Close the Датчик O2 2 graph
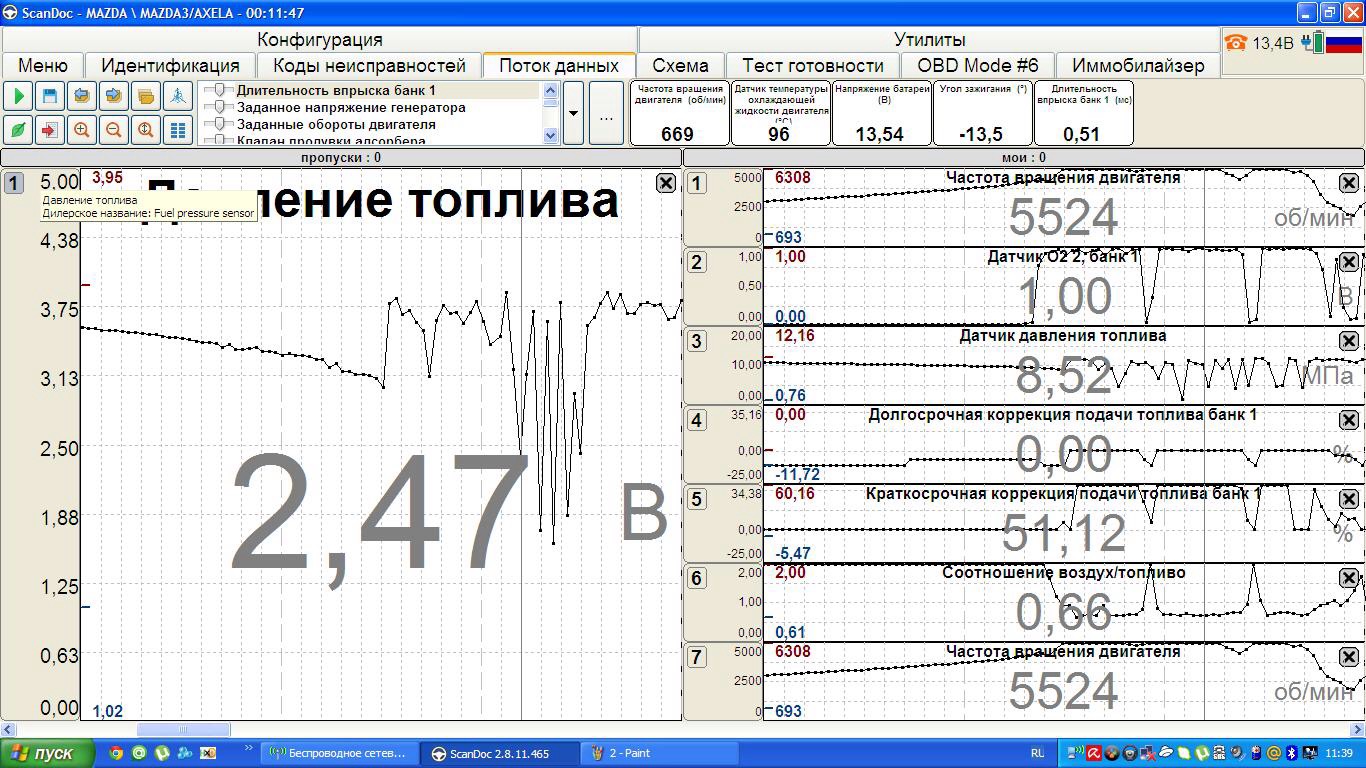Image resolution: width=1366 pixels, height=768 pixels. click(x=1349, y=262)
